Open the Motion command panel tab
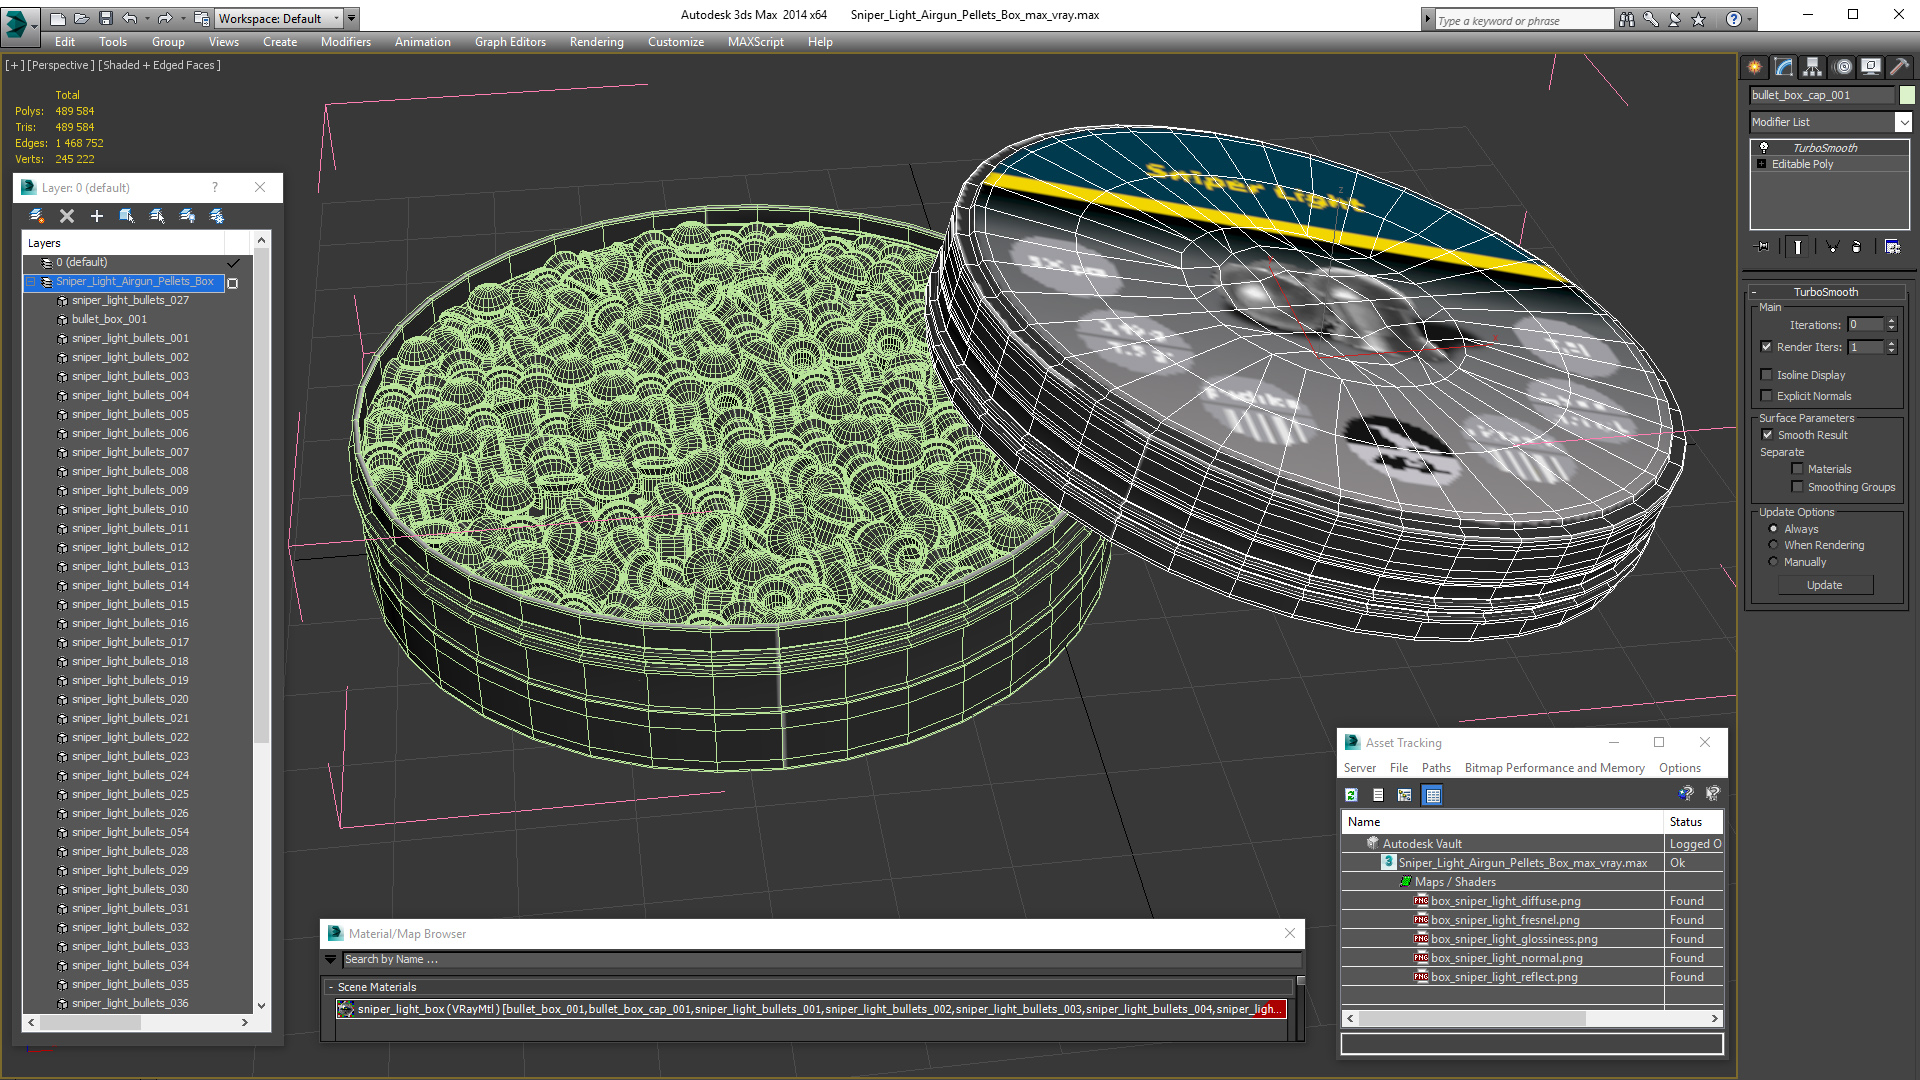 (x=1843, y=67)
